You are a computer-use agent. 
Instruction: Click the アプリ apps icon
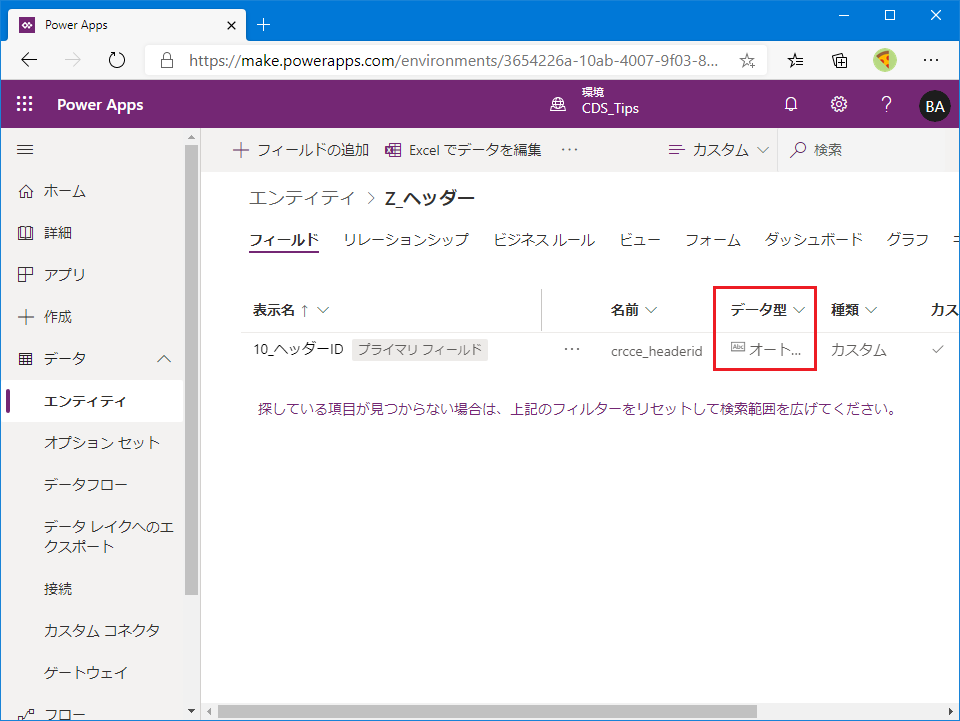pos(26,275)
